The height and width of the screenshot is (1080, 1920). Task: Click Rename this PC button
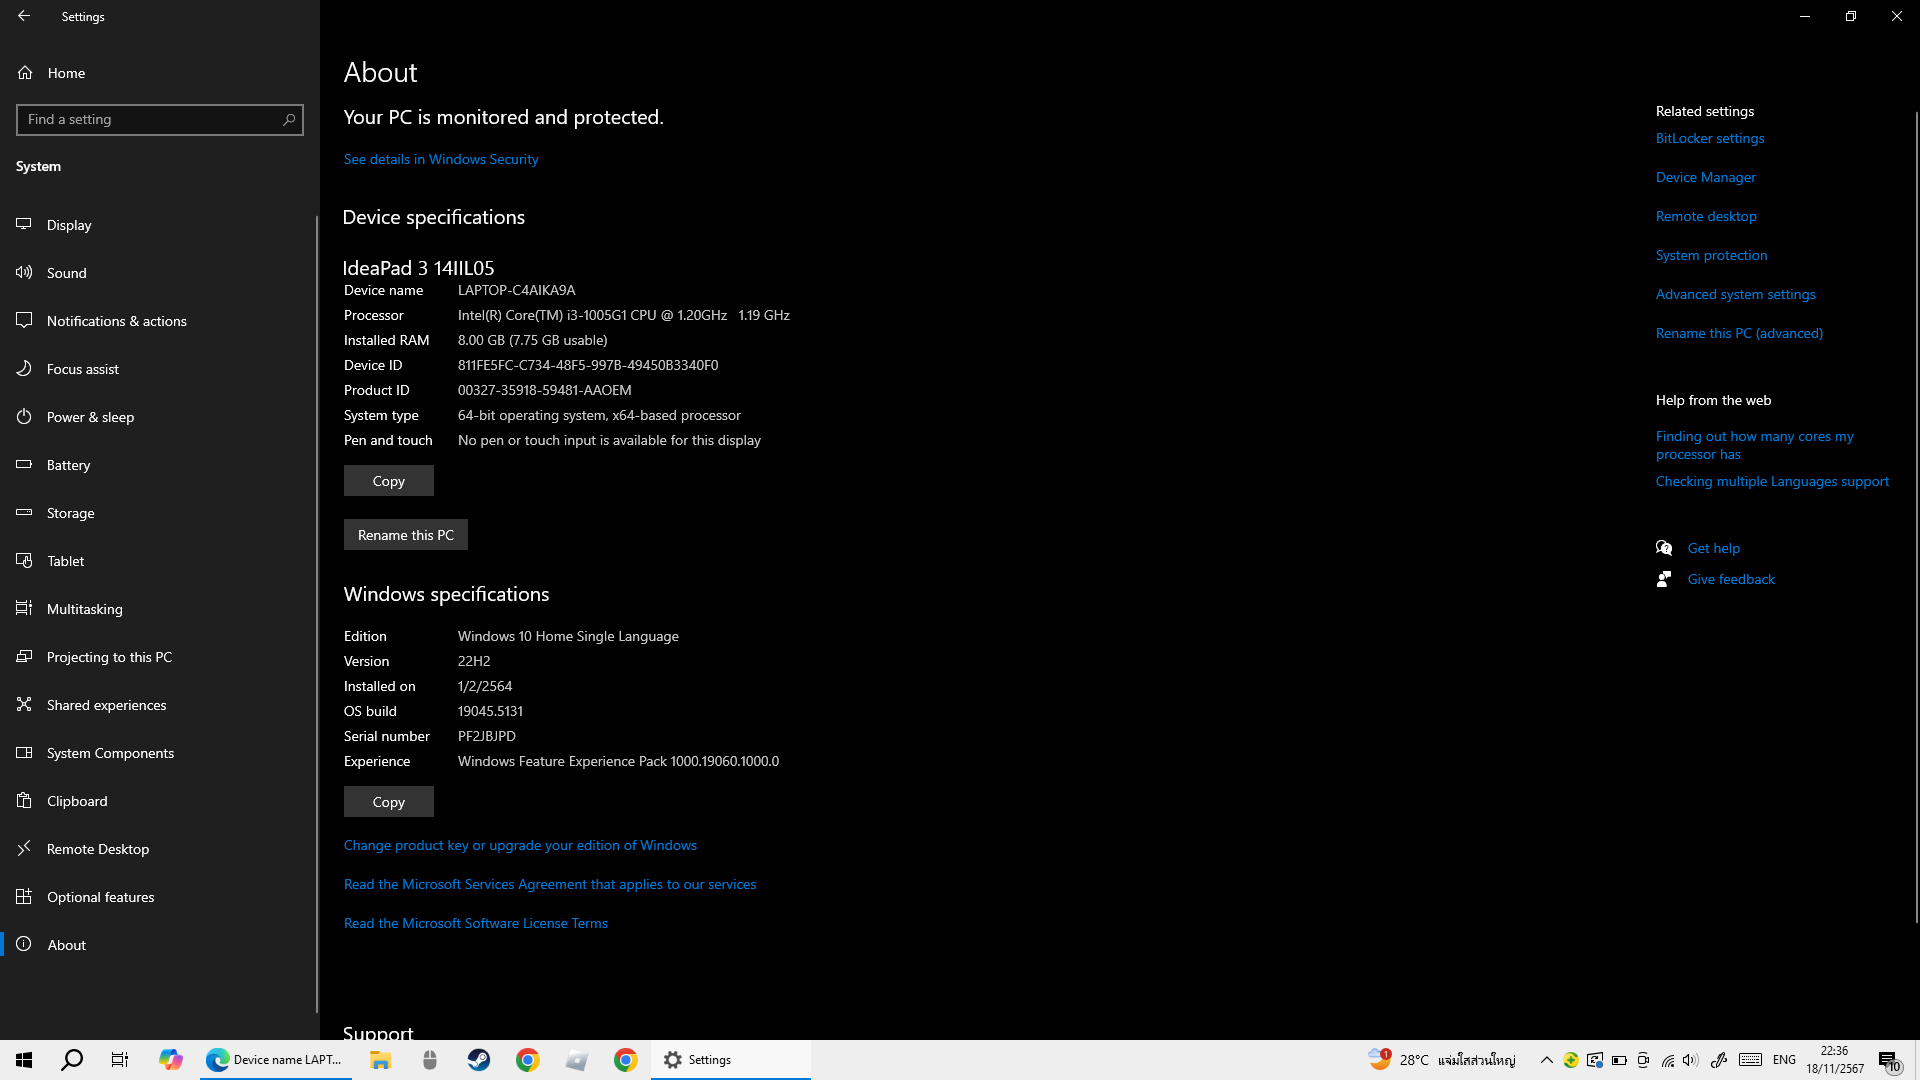point(406,535)
